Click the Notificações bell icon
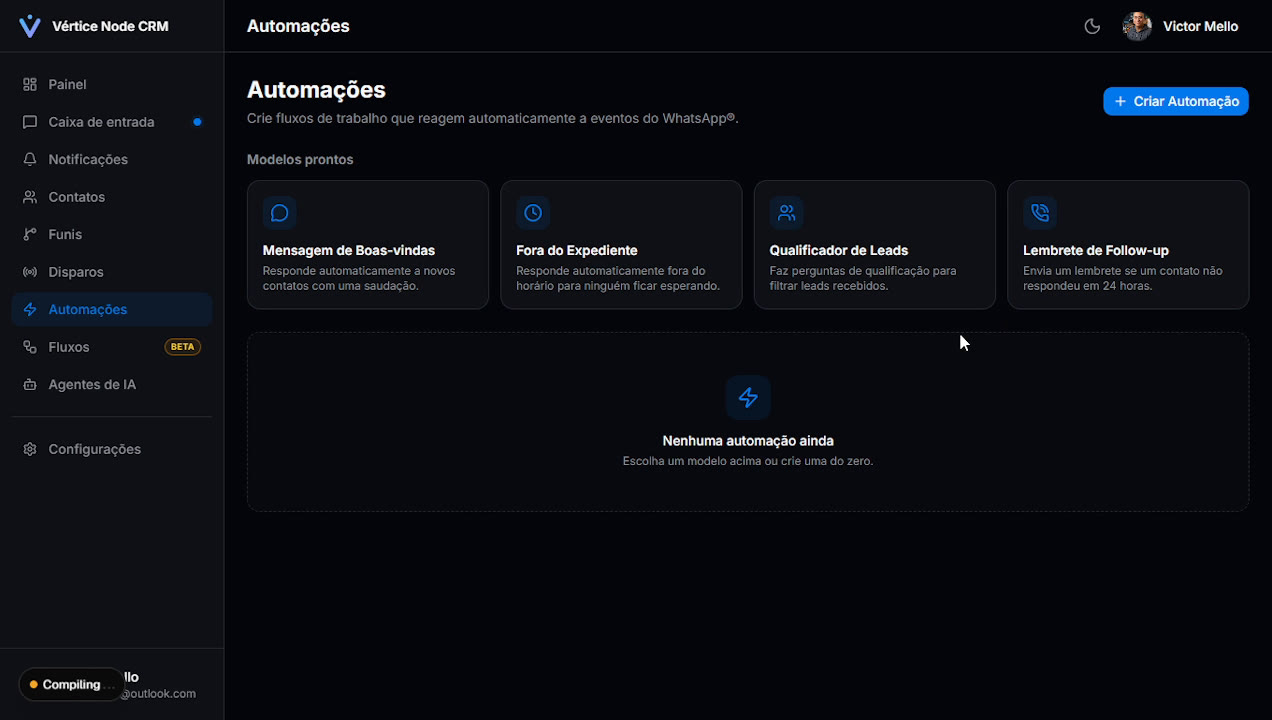 coord(30,159)
